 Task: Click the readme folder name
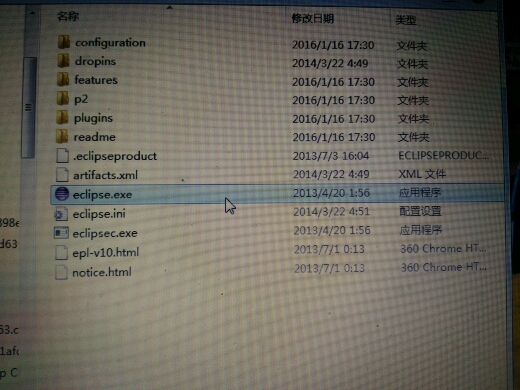coord(95,137)
